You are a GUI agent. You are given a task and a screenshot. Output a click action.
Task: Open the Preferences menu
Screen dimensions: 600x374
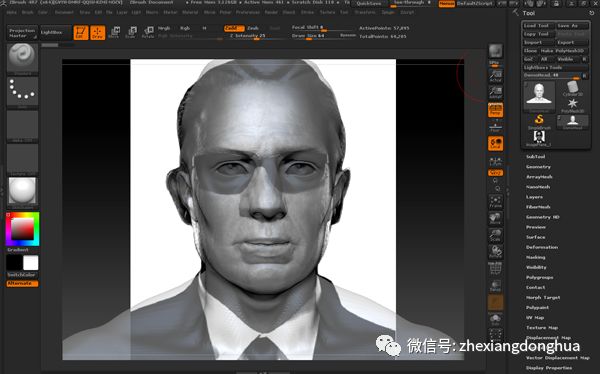pos(248,12)
